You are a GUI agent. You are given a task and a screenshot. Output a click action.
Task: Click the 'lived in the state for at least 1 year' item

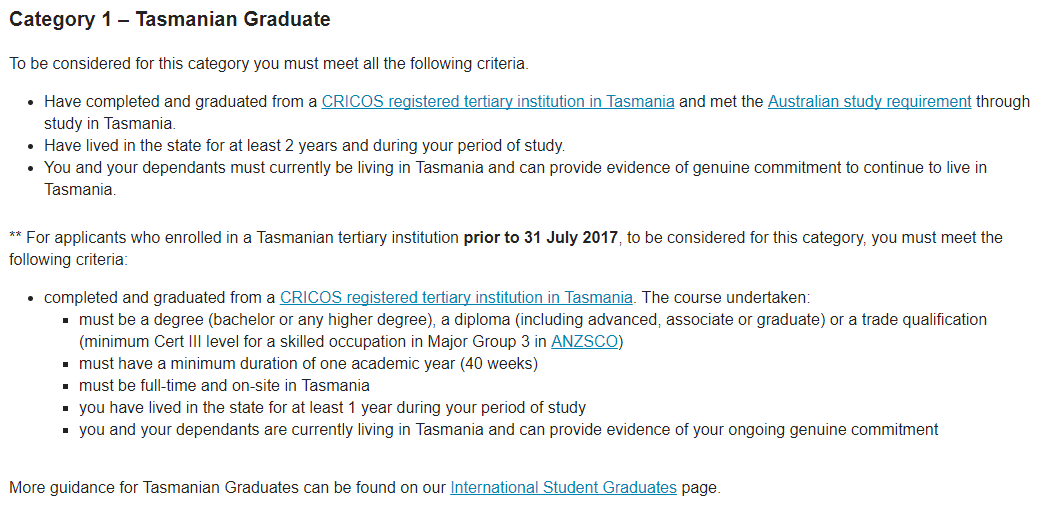(332, 408)
